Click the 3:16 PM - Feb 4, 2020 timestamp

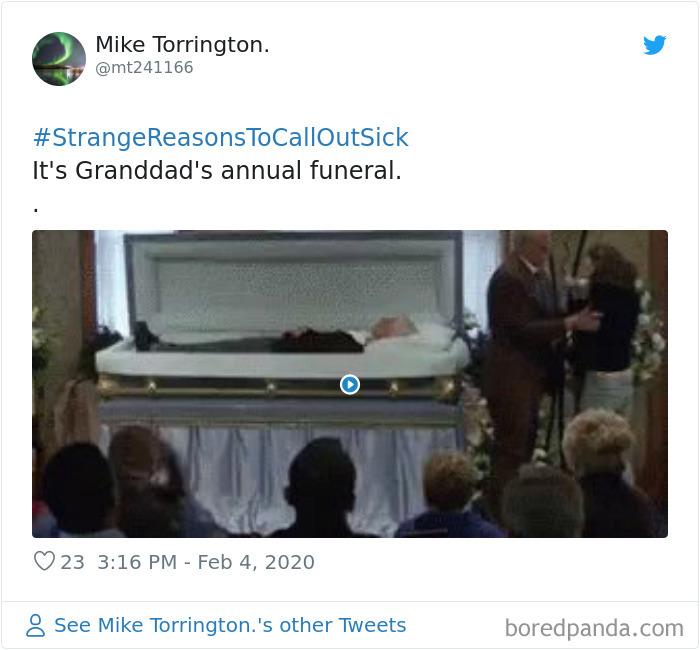(206, 562)
